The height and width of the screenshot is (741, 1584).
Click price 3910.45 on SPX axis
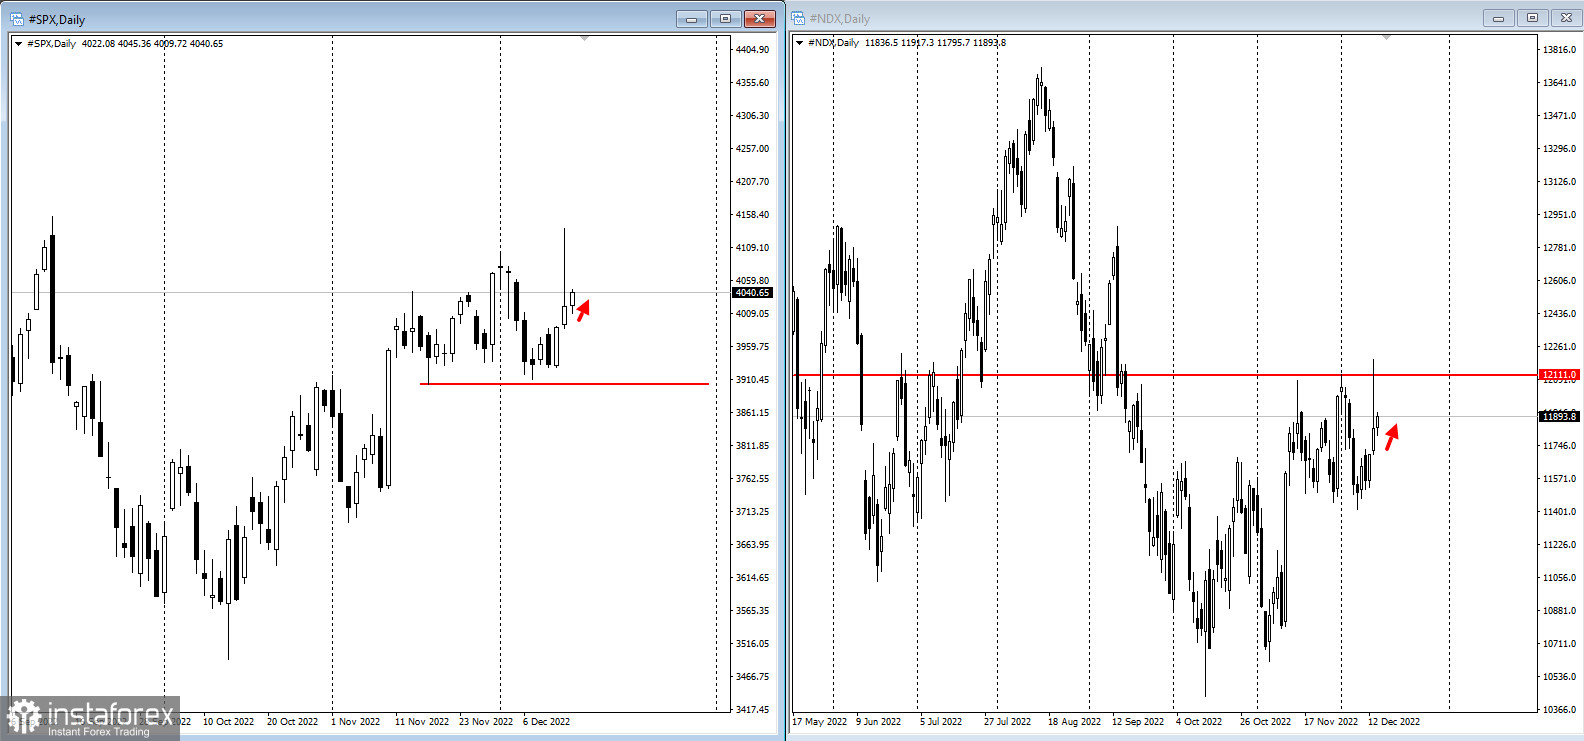click(x=752, y=380)
